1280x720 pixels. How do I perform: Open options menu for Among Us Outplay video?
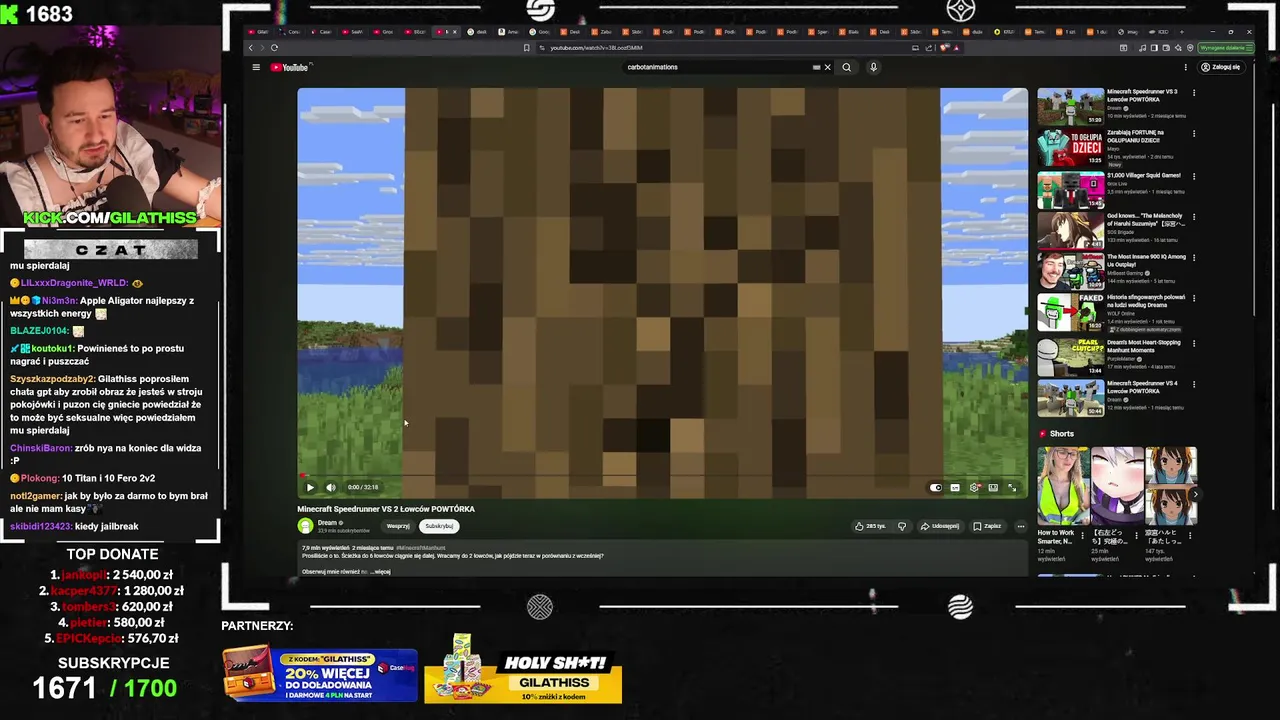pos(1193,258)
